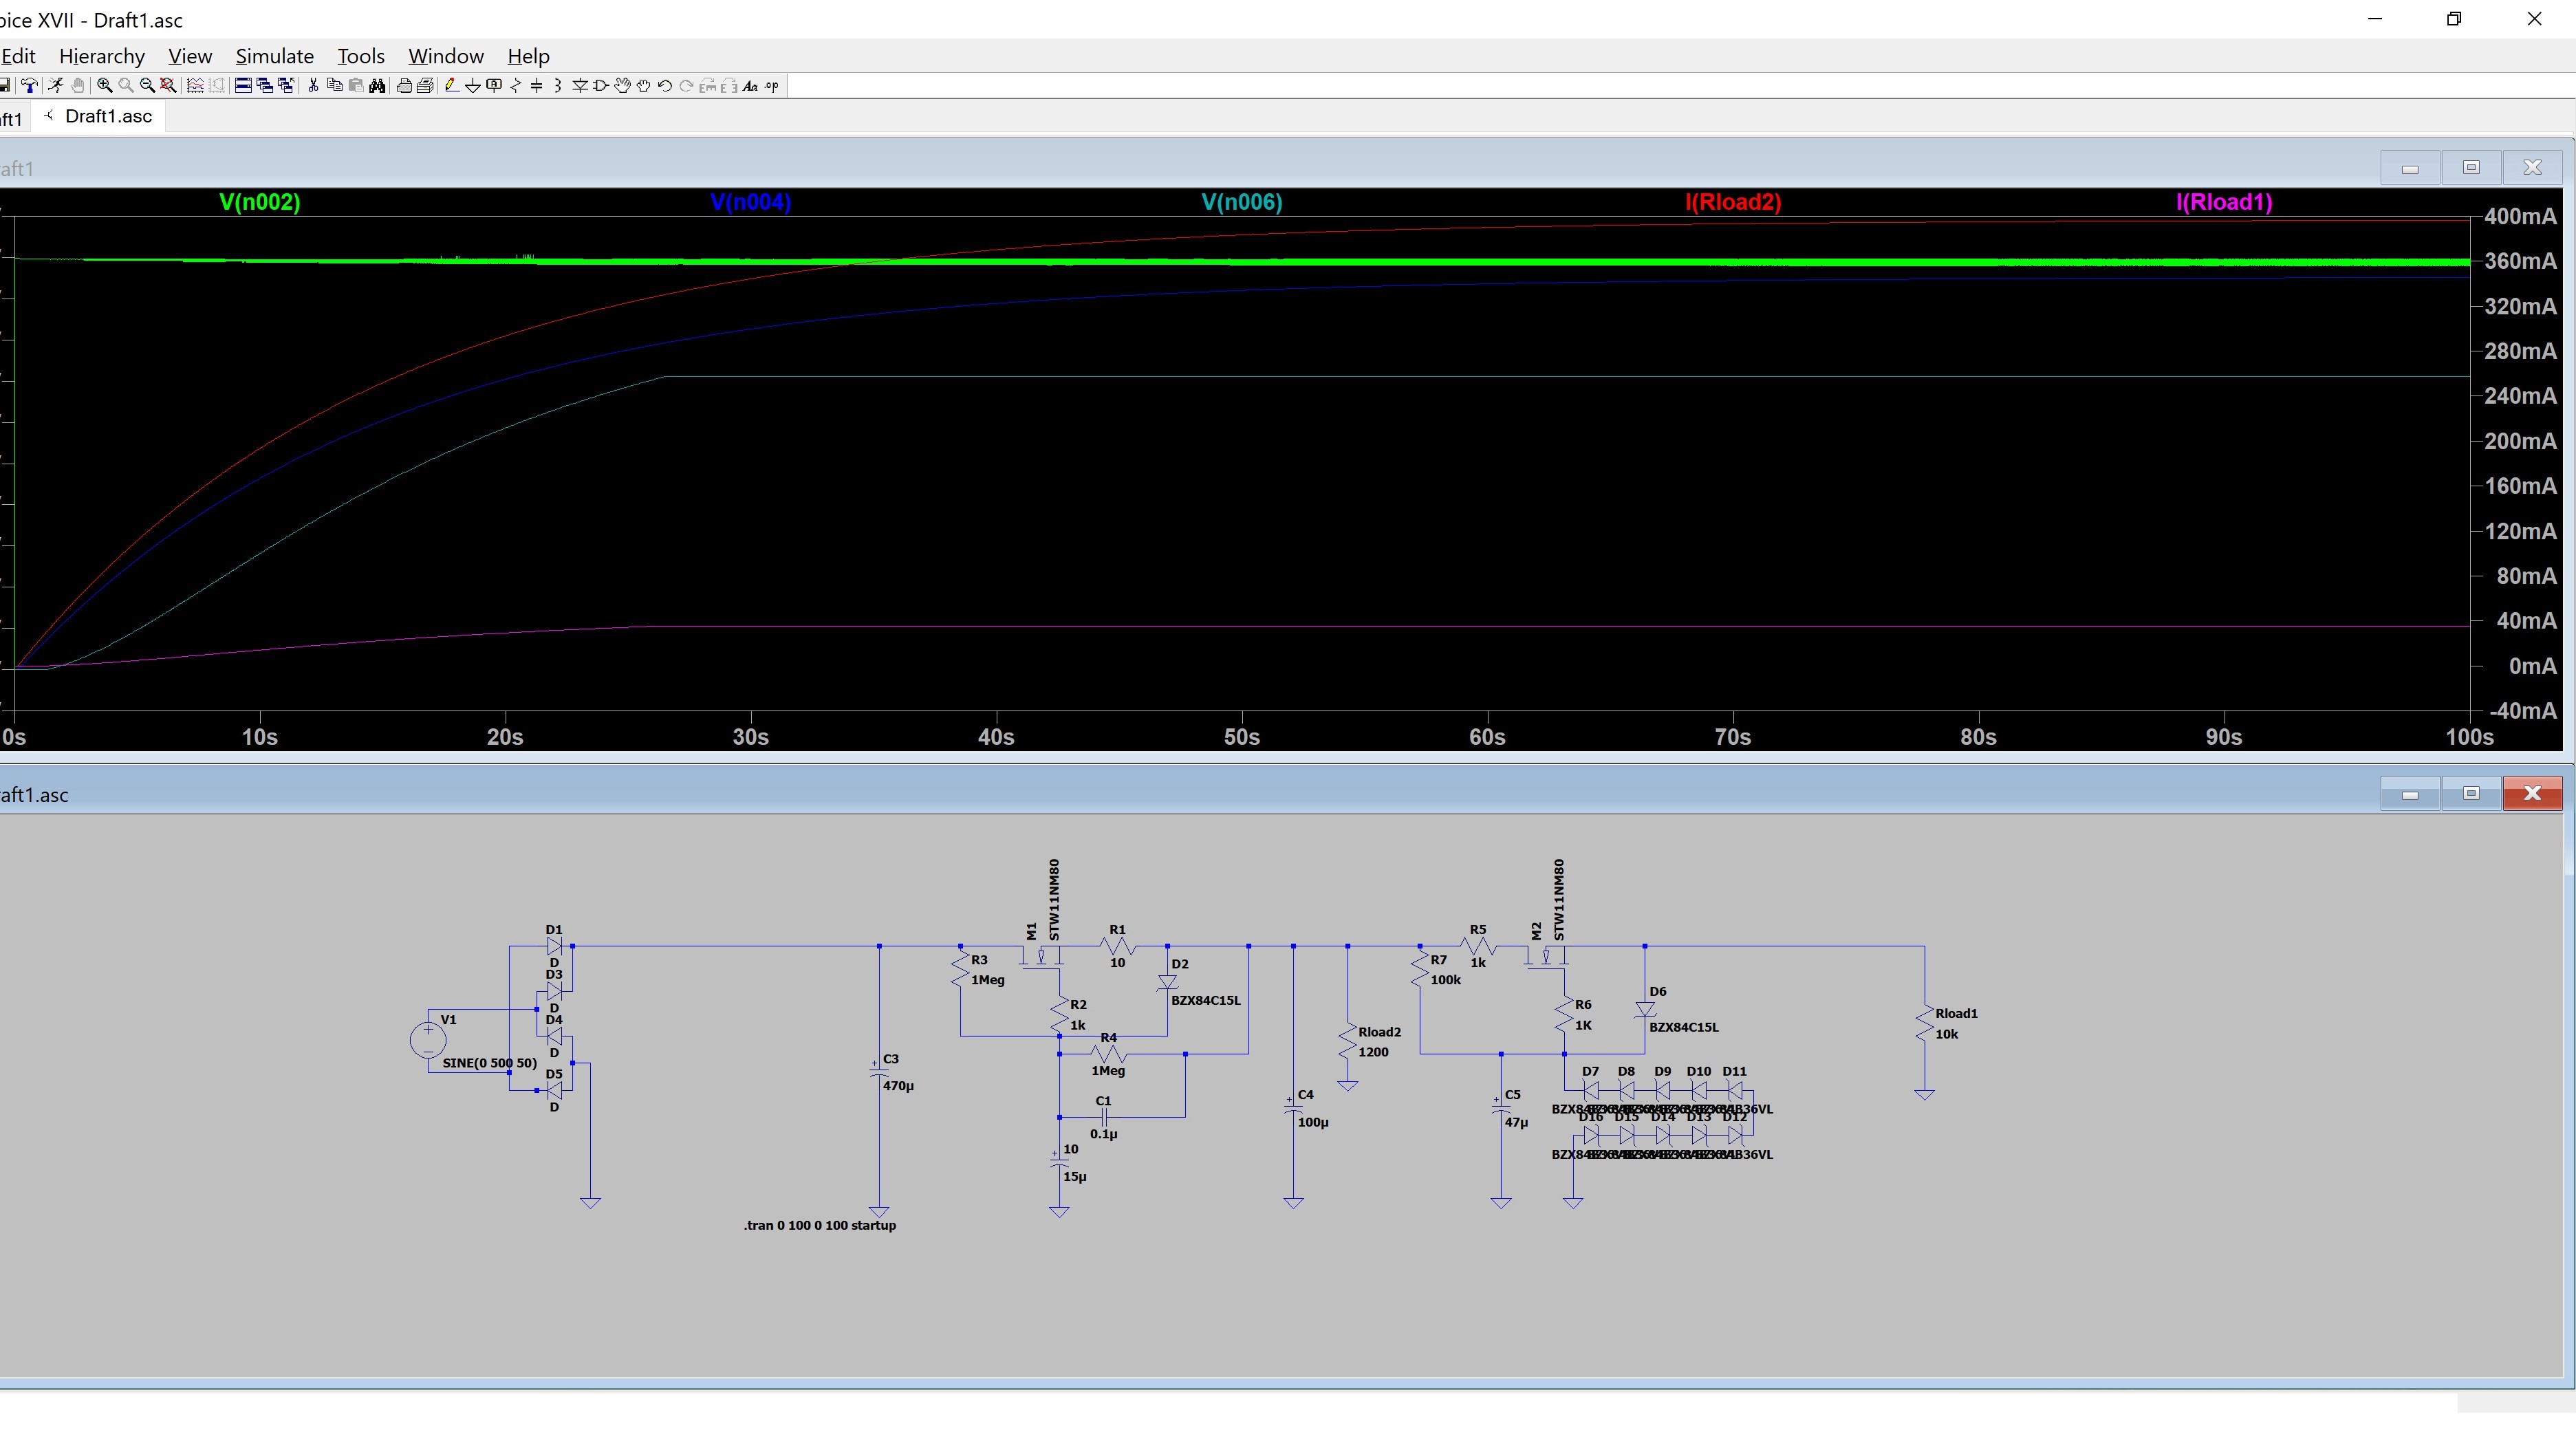
Task: Select the Draw Wire pencil tool
Action: pos(451,85)
